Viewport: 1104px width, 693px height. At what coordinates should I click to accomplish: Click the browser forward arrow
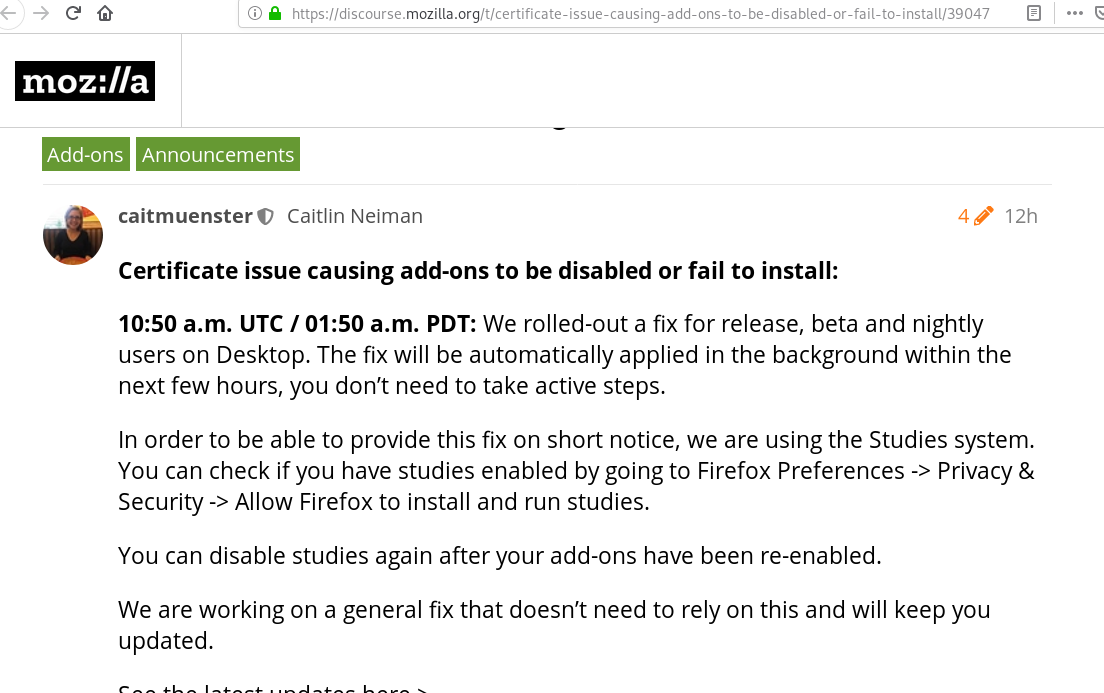[40, 14]
